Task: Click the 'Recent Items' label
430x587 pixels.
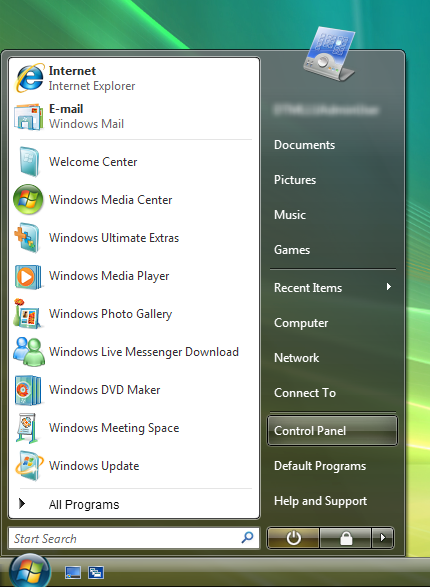Action: coord(308,288)
